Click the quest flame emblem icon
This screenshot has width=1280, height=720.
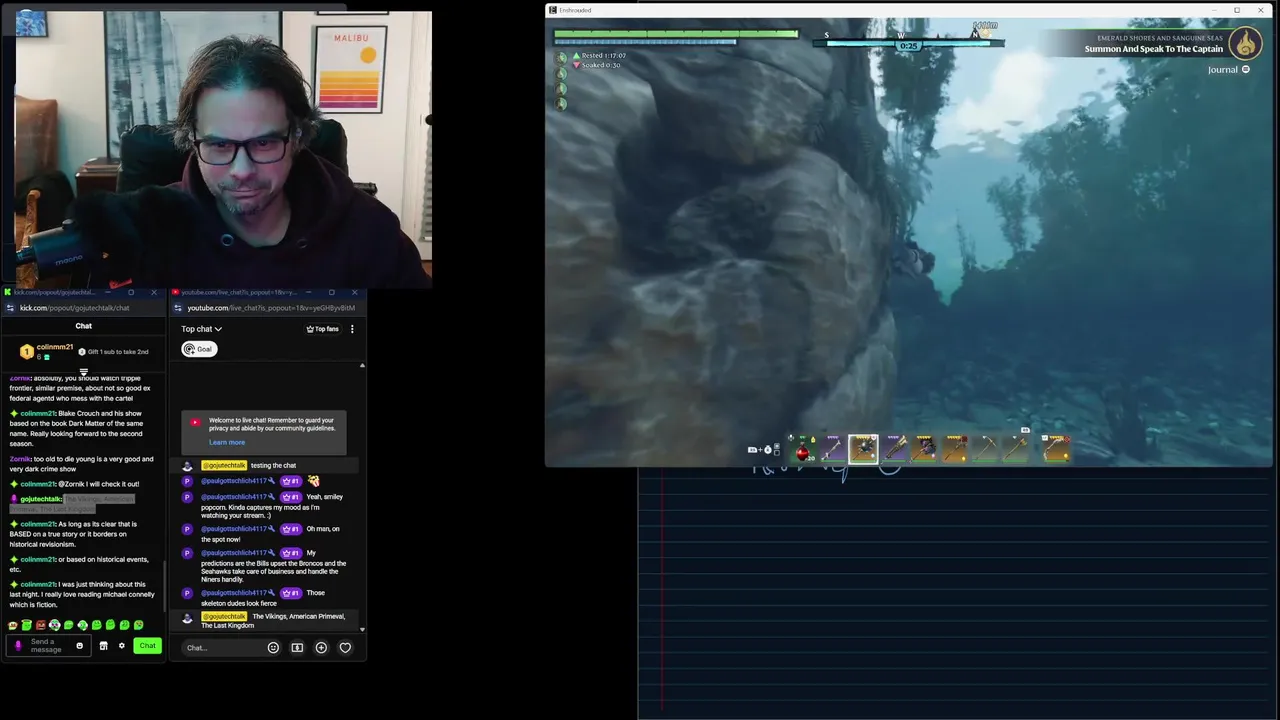[1245, 43]
